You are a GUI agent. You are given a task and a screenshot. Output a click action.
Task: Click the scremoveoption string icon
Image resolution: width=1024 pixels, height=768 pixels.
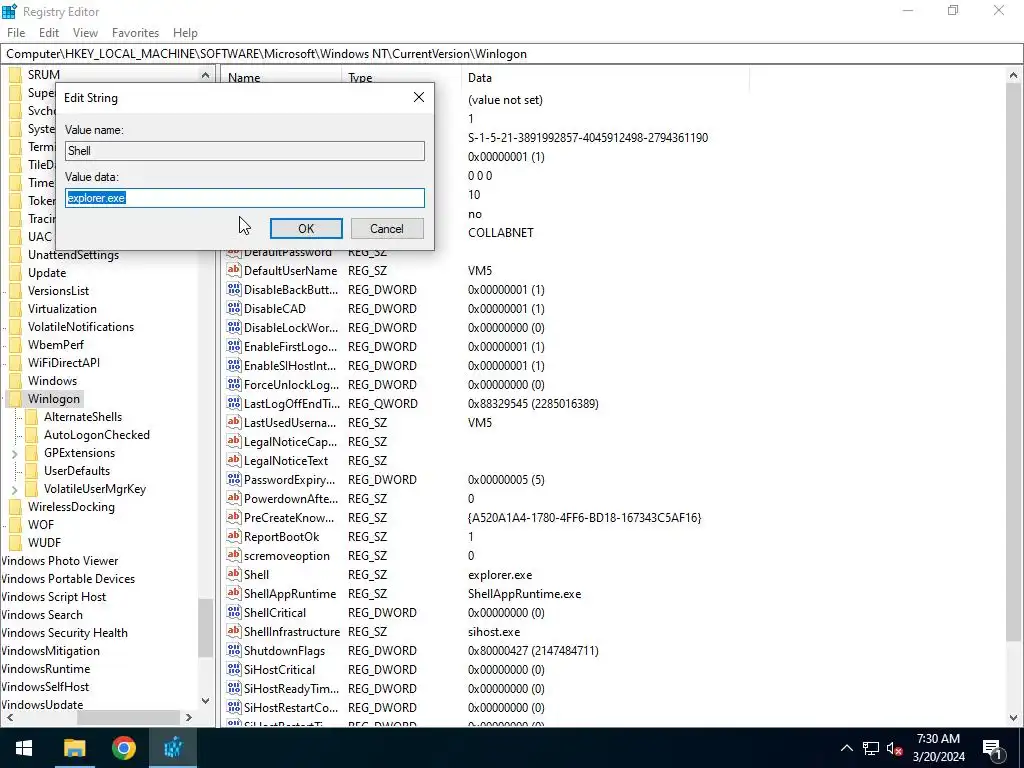pyautogui.click(x=234, y=555)
